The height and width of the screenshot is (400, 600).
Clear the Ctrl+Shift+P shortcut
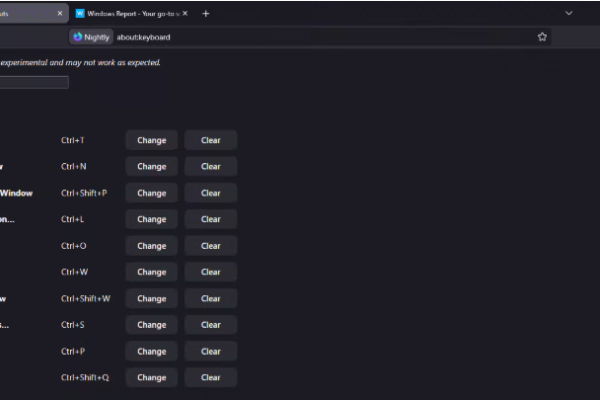click(210, 193)
